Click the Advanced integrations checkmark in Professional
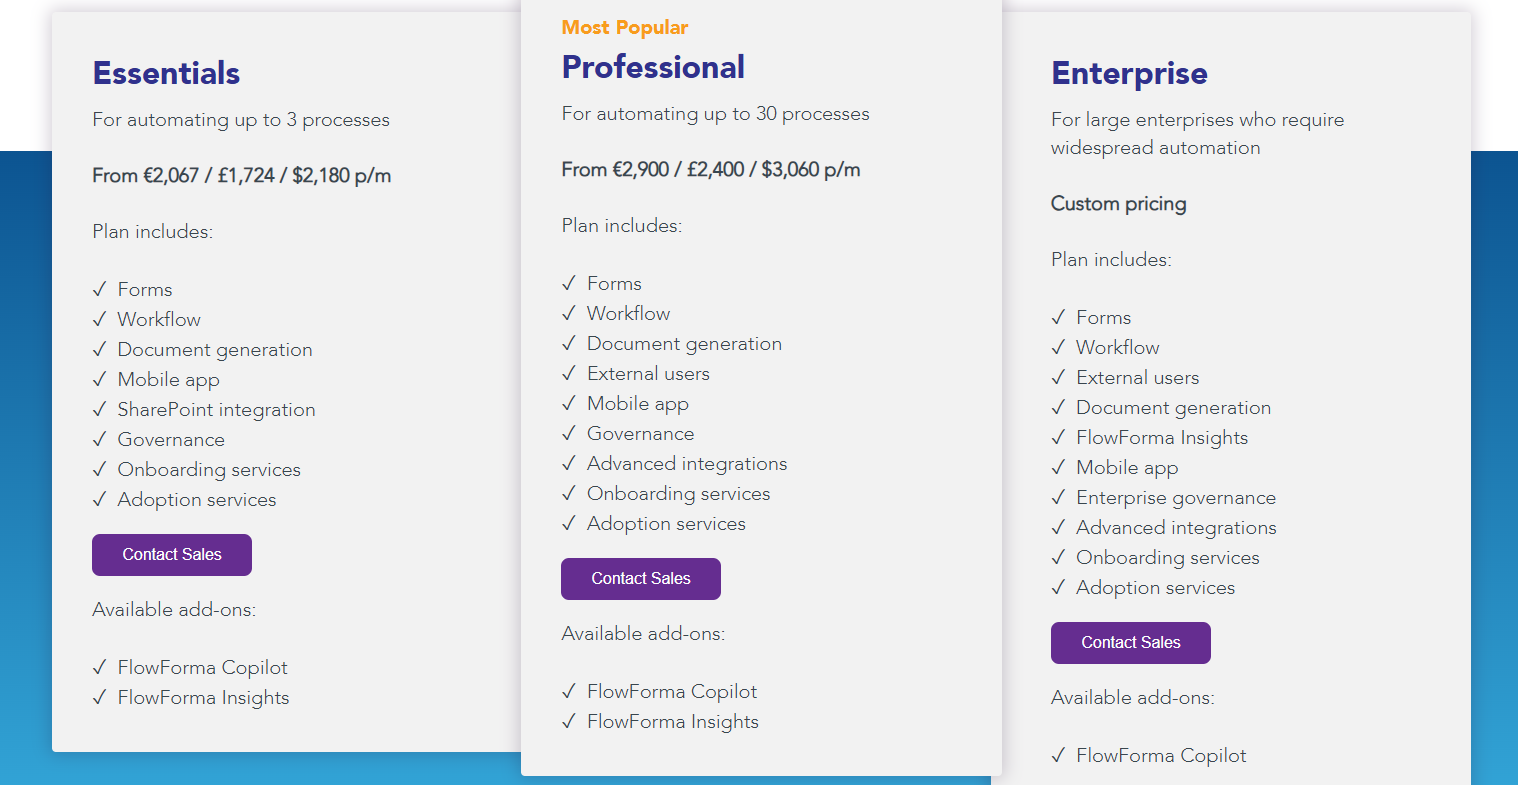Image resolution: width=1518 pixels, height=785 pixels. click(568, 463)
